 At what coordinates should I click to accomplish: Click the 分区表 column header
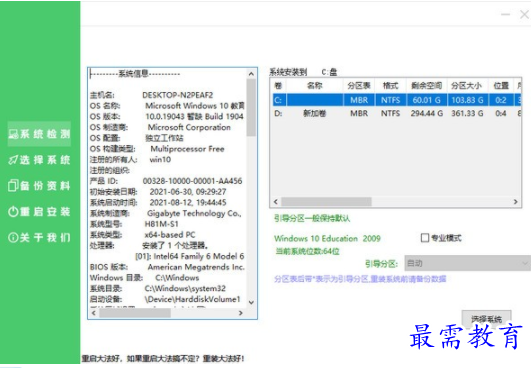[359, 86]
